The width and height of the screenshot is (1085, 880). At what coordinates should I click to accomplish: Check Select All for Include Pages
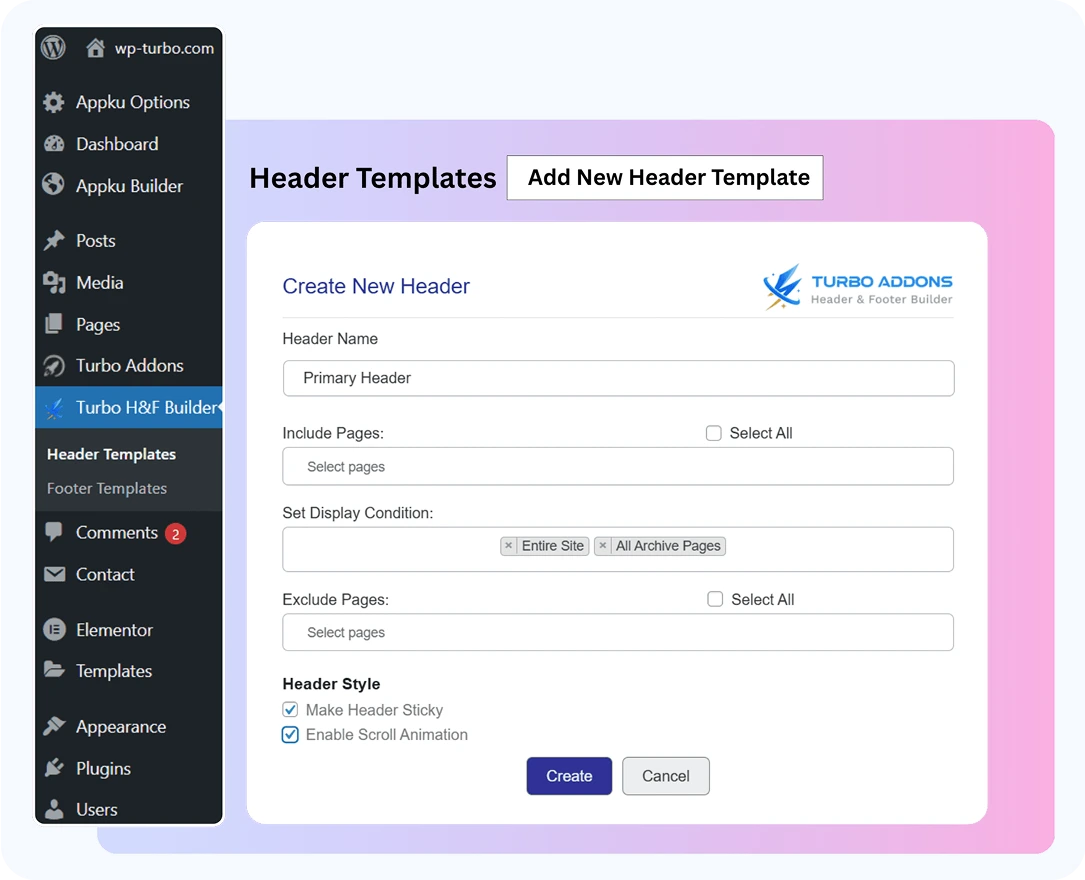(714, 433)
